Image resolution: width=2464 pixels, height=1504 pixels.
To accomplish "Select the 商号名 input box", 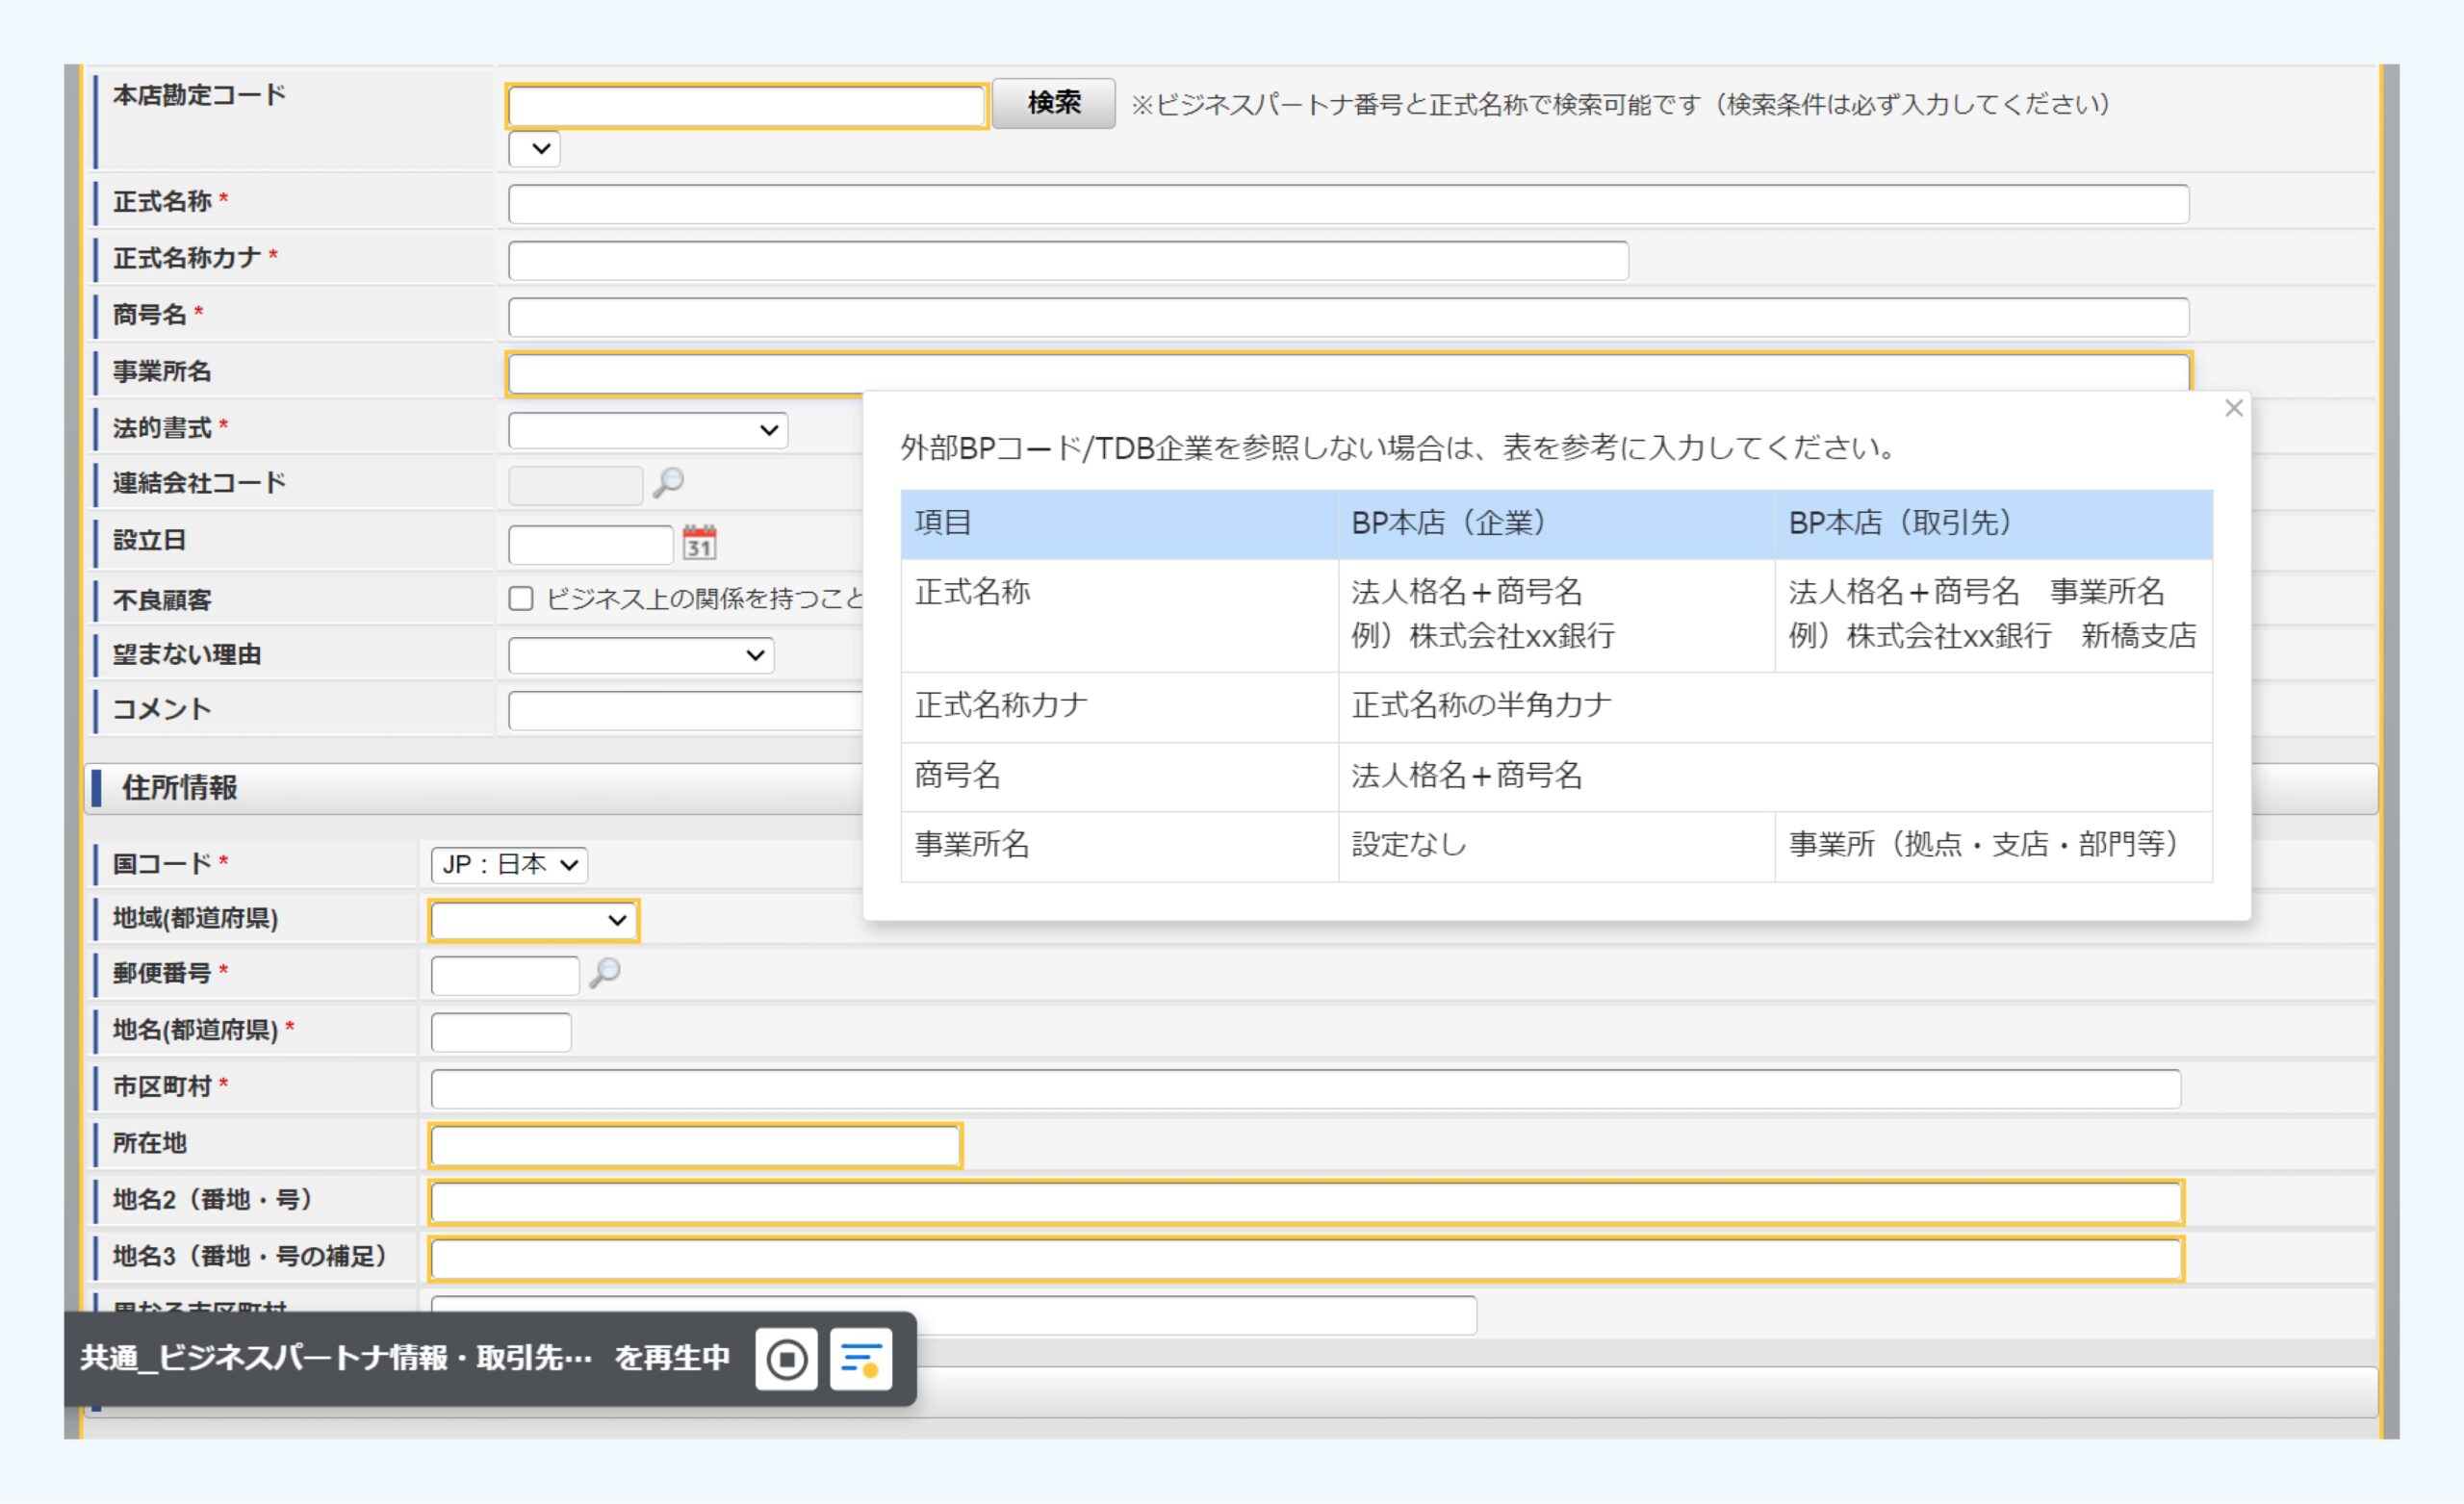I will click(x=1347, y=317).
